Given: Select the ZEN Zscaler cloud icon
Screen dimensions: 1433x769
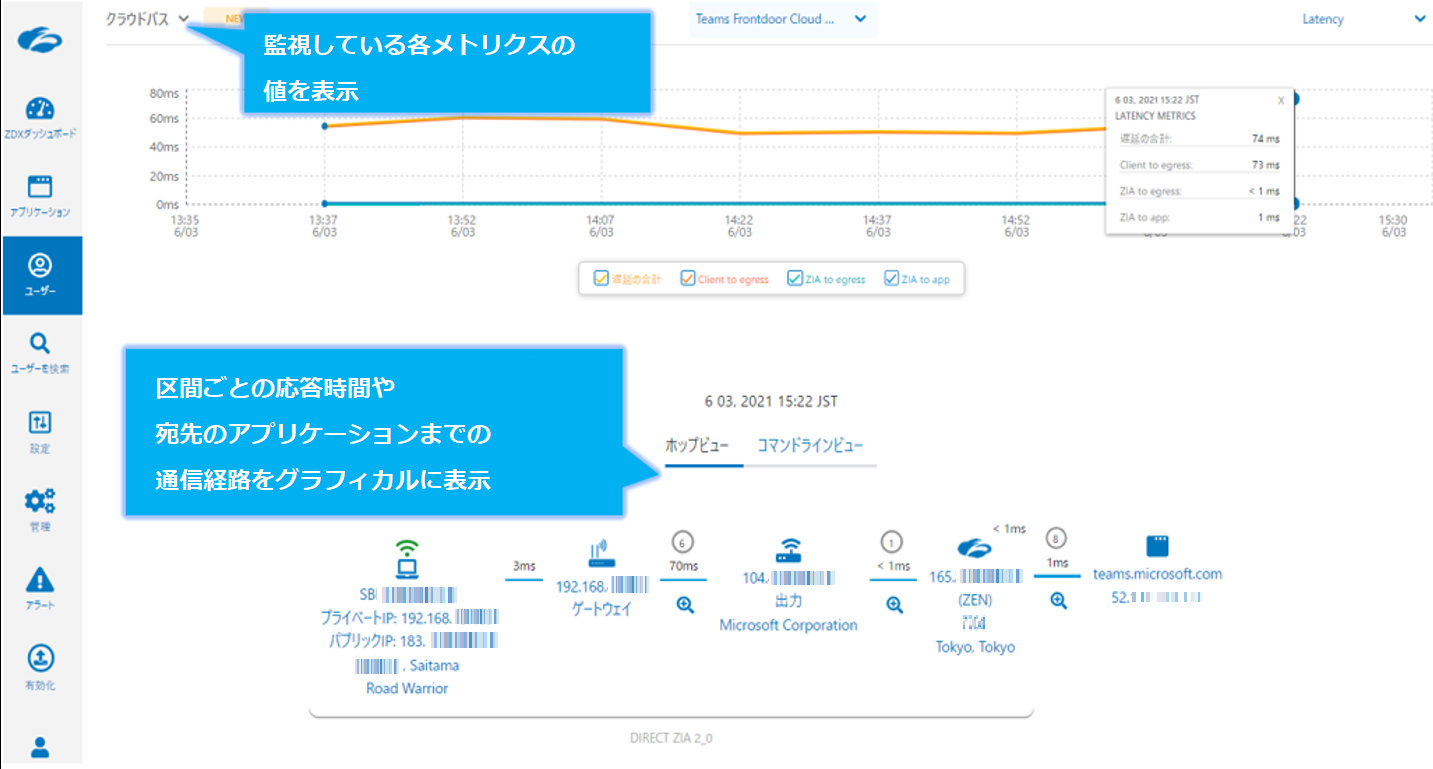Looking at the screenshot, I should pyautogui.click(x=974, y=549).
